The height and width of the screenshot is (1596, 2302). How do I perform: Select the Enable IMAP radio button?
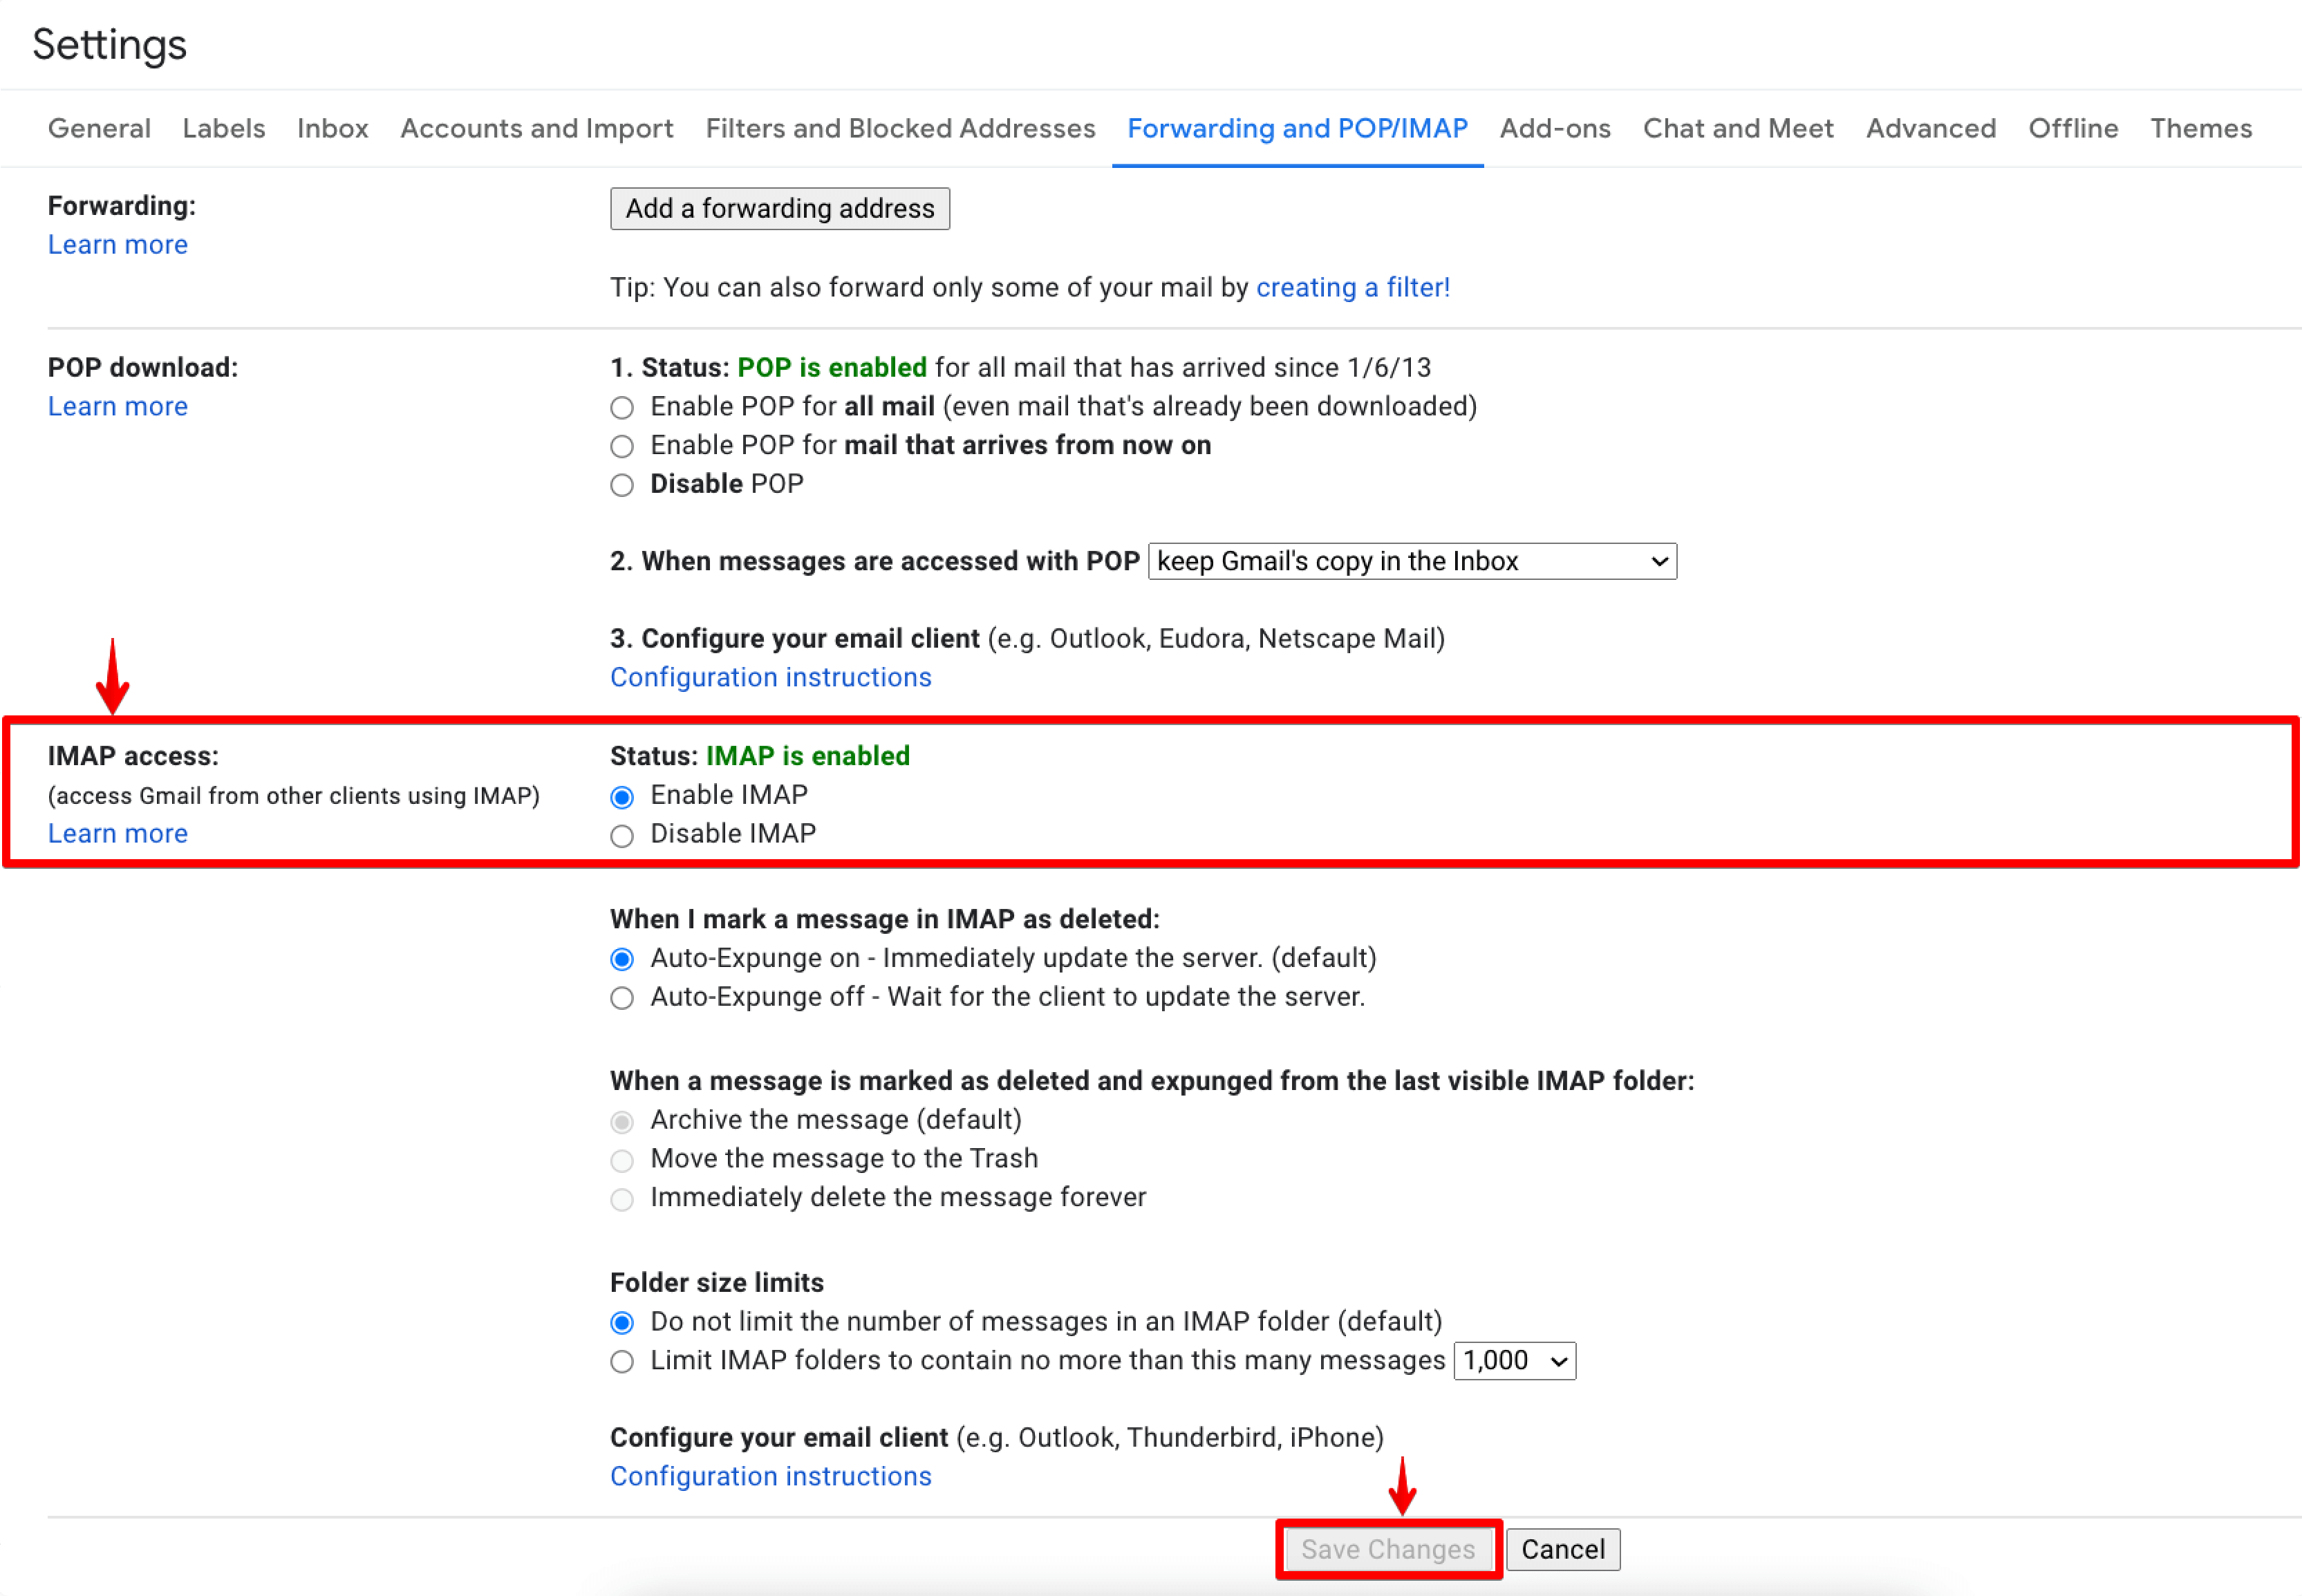[622, 797]
